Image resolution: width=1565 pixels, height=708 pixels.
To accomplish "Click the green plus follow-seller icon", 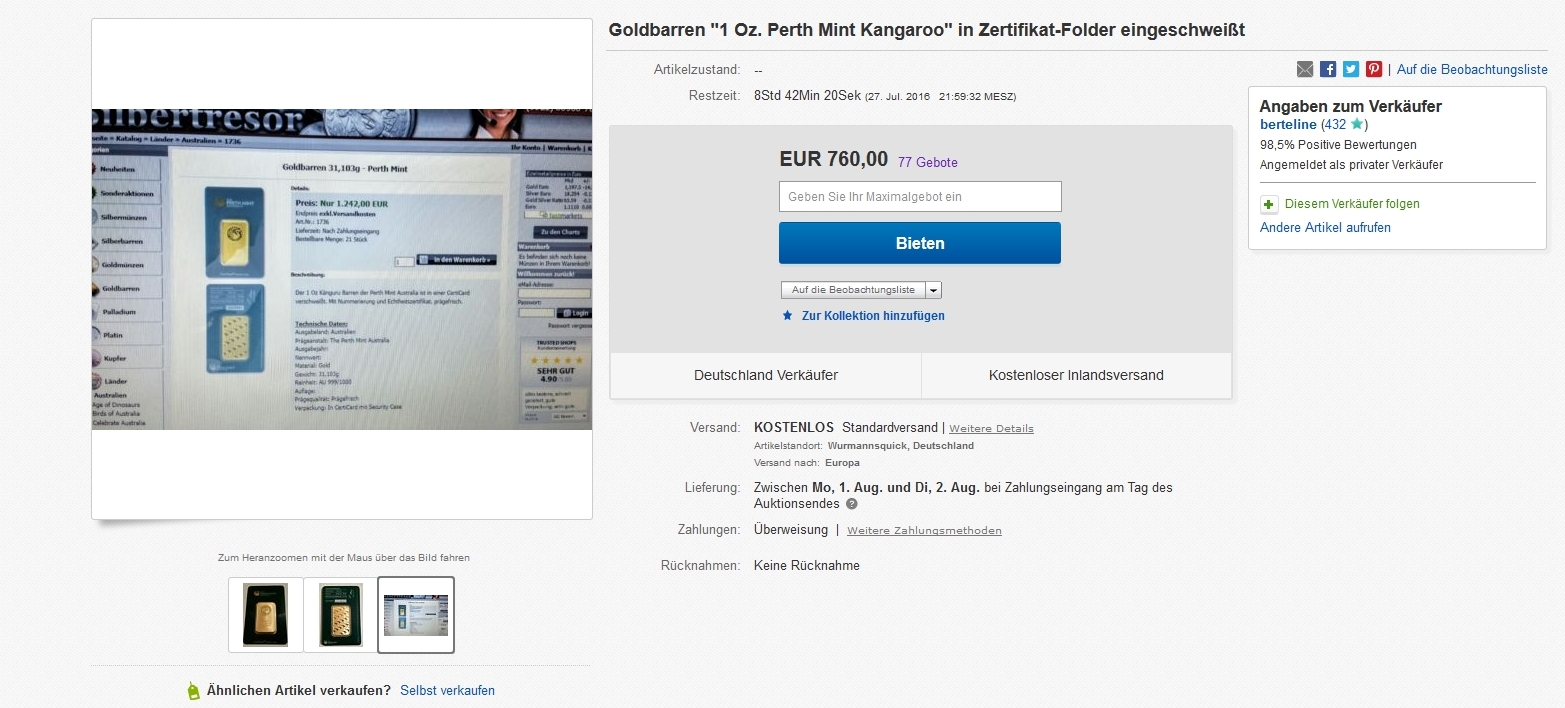I will point(1269,204).
